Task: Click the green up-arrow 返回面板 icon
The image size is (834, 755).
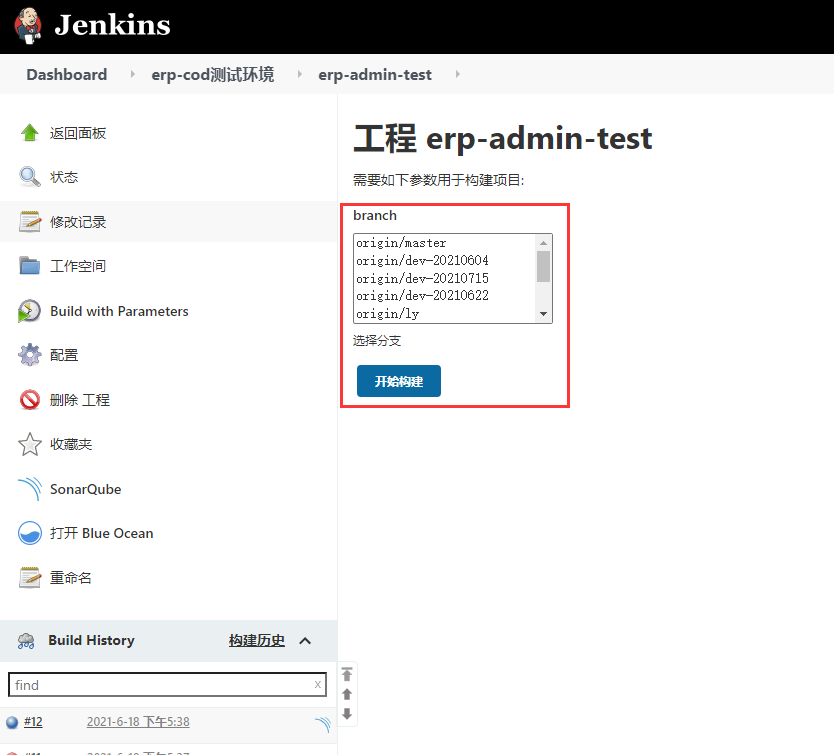Action: pyautogui.click(x=30, y=132)
